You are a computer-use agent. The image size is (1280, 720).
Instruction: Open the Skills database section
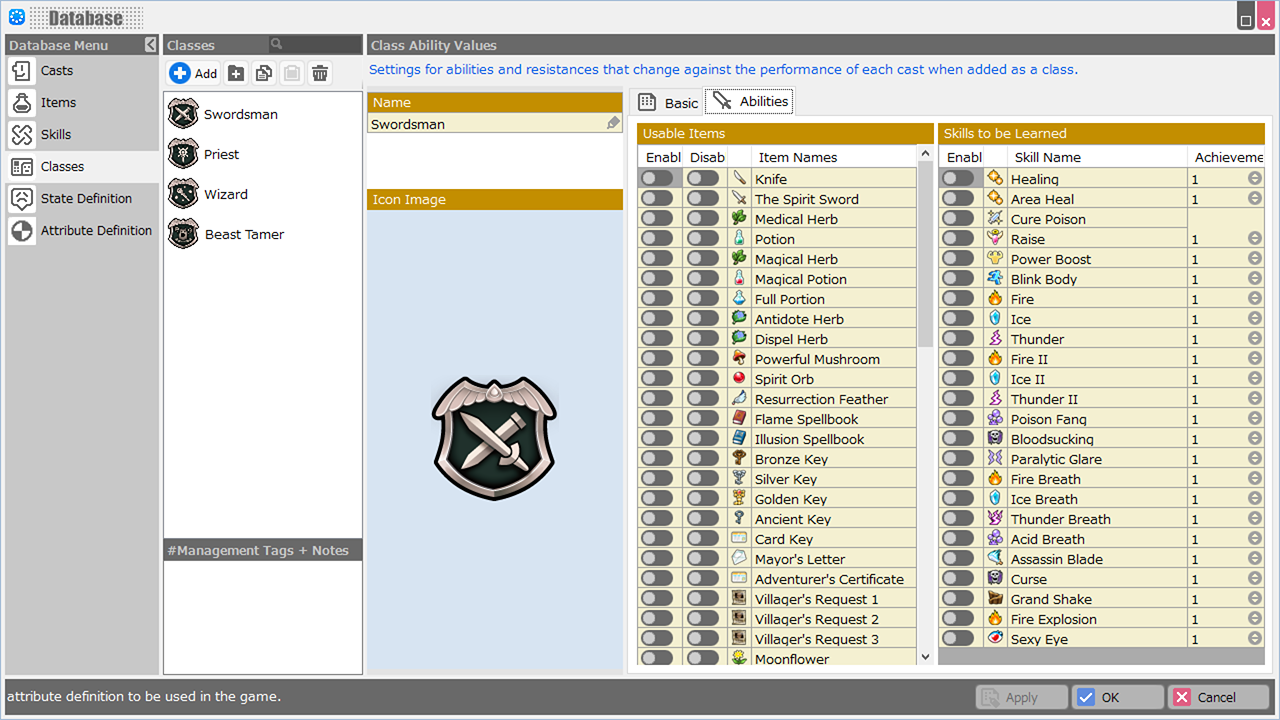click(x=56, y=135)
